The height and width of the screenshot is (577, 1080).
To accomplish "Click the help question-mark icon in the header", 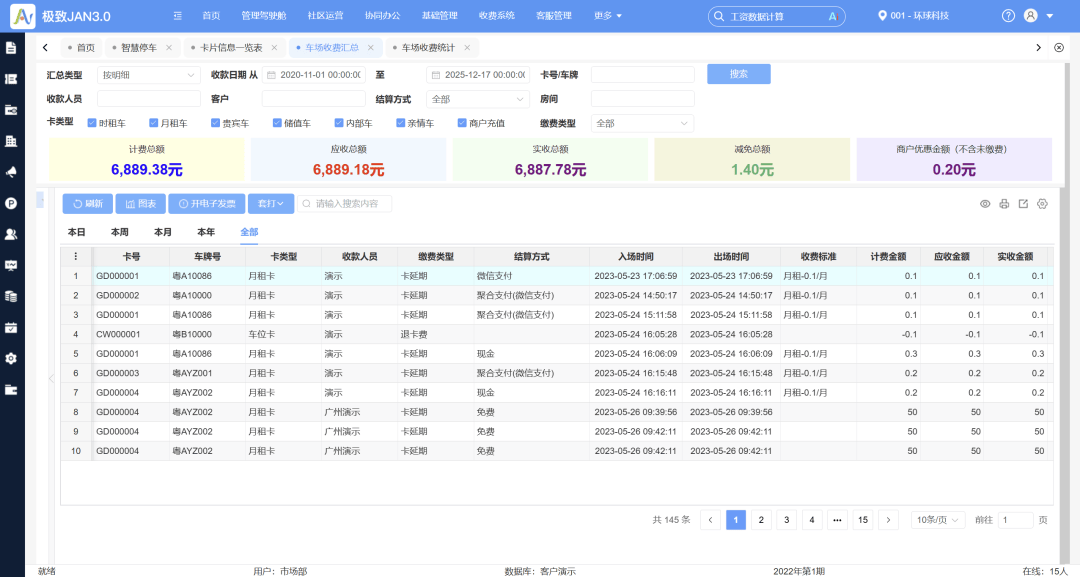I will pos(1007,15).
